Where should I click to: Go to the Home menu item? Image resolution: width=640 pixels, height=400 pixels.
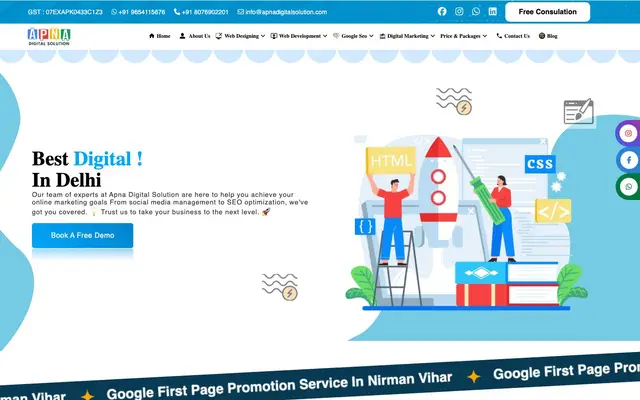click(x=160, y=36)
